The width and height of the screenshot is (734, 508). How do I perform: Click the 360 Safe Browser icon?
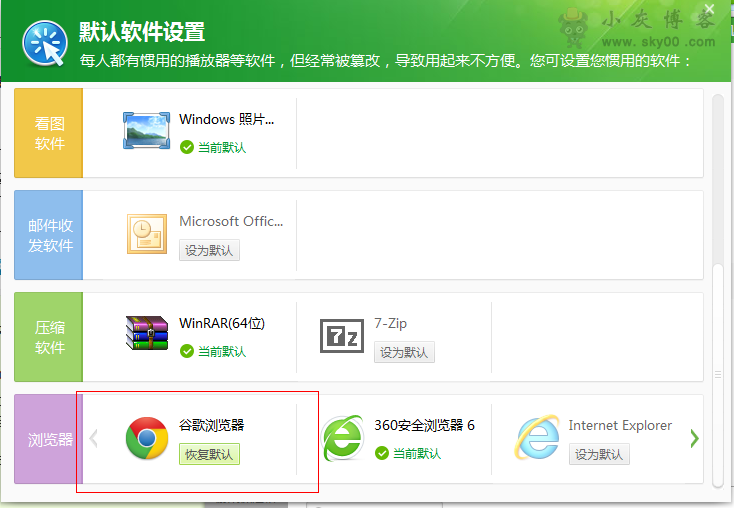[343, 438]
